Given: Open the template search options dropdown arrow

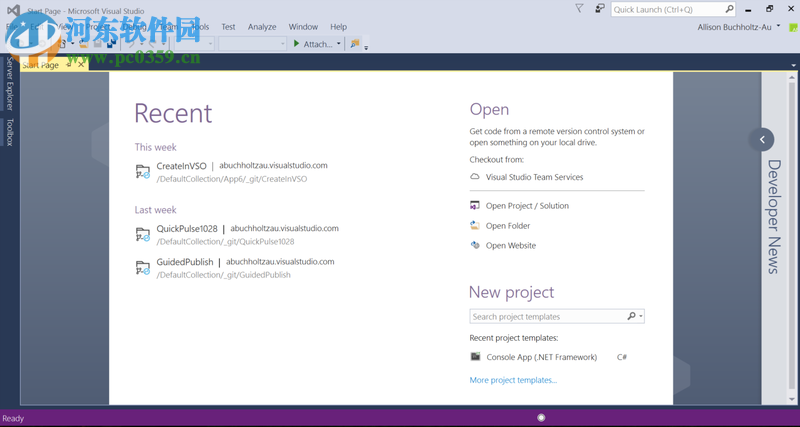Looking at the screenshot, I should click(x=641, y=317).
